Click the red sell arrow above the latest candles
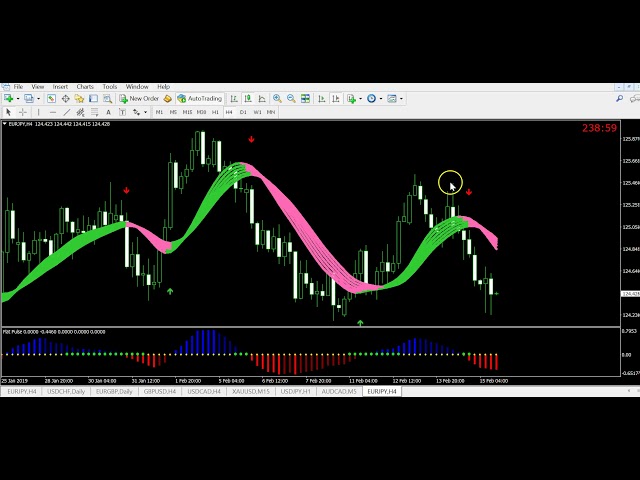The height and width of the screenshot is (480, 640). coord(469,191)
